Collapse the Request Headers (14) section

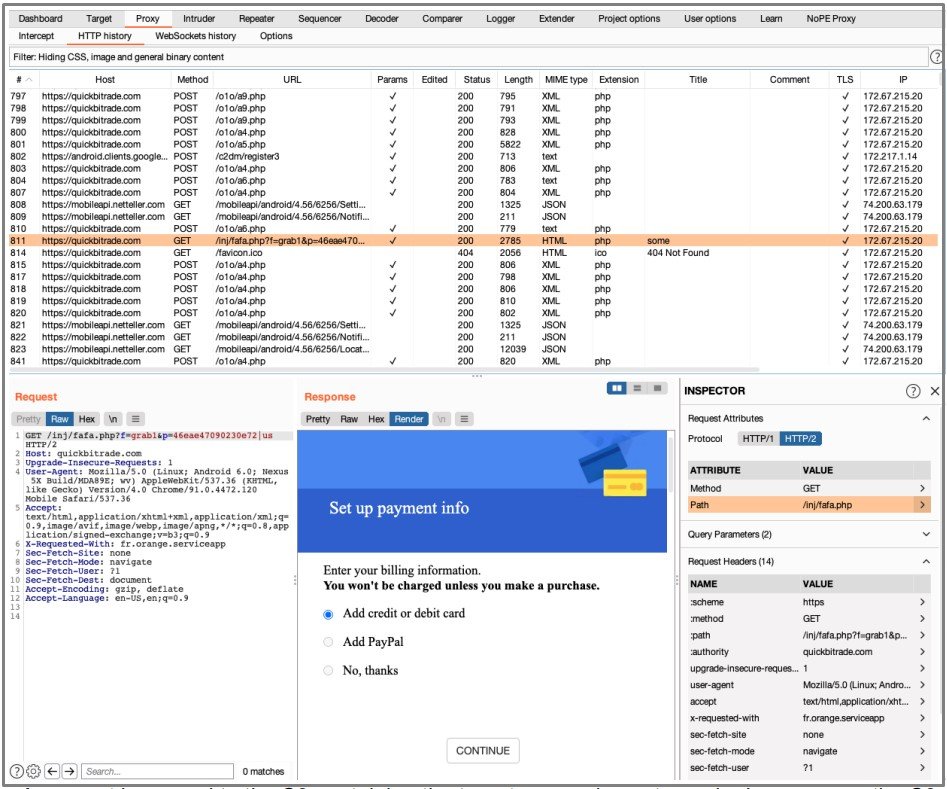click(925, 562)
